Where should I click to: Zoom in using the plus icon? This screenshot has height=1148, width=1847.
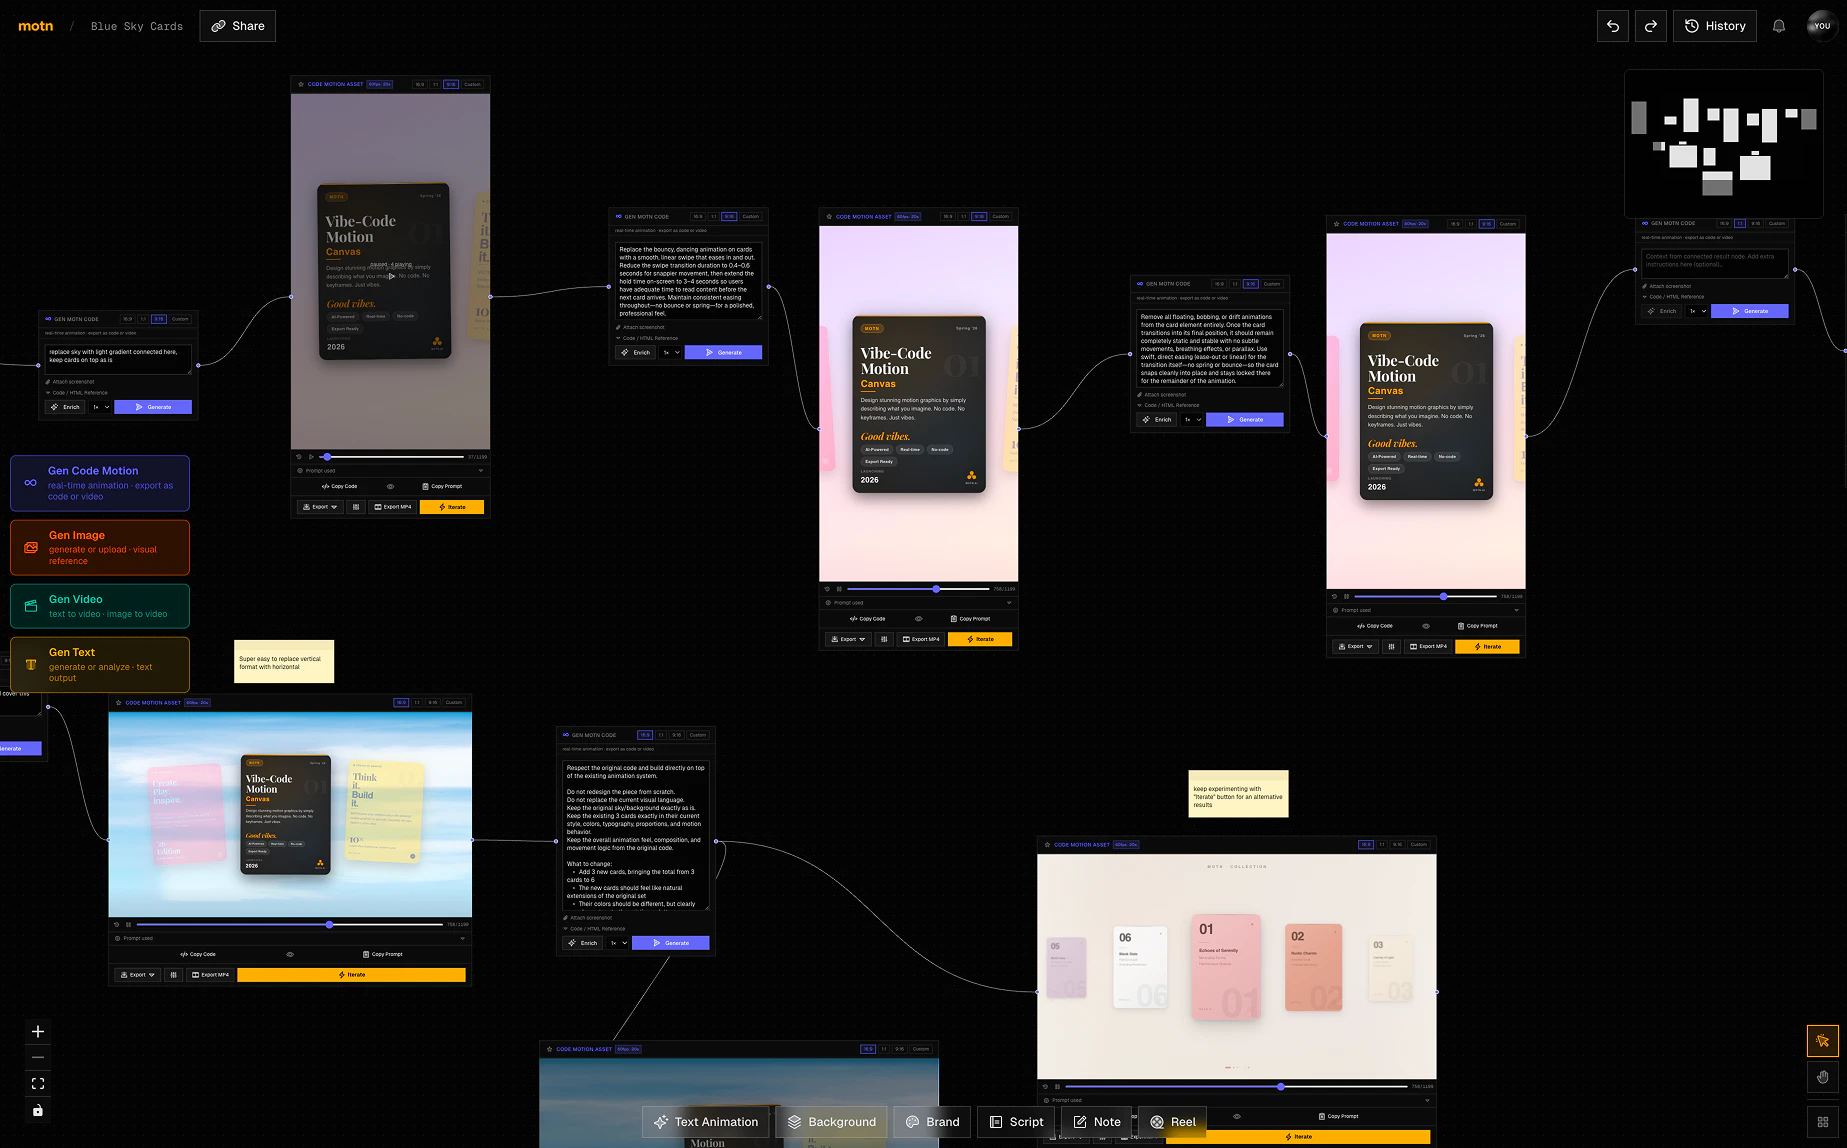pyautogui.click(x=38, y=1031)
